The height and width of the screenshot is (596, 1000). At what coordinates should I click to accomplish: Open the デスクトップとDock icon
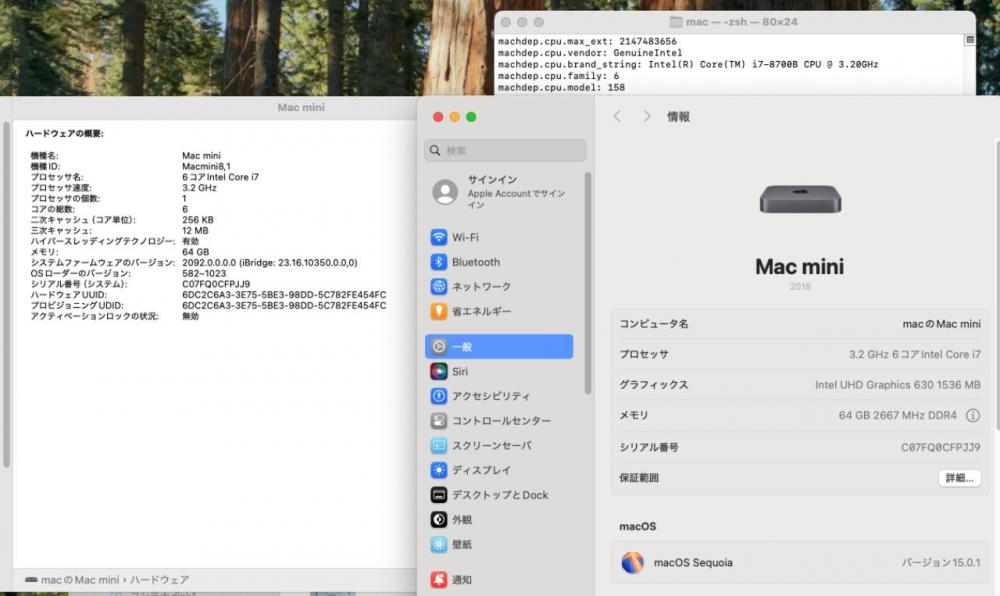click(439, 495)
